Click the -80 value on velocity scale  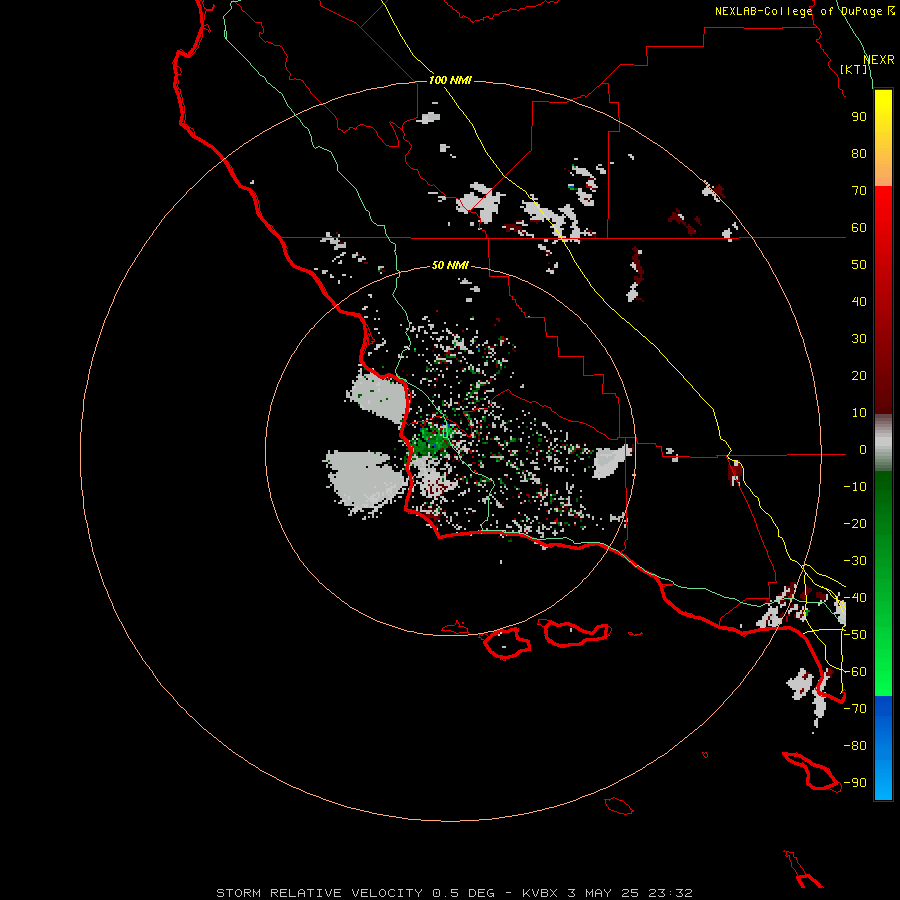click(855, 746)
